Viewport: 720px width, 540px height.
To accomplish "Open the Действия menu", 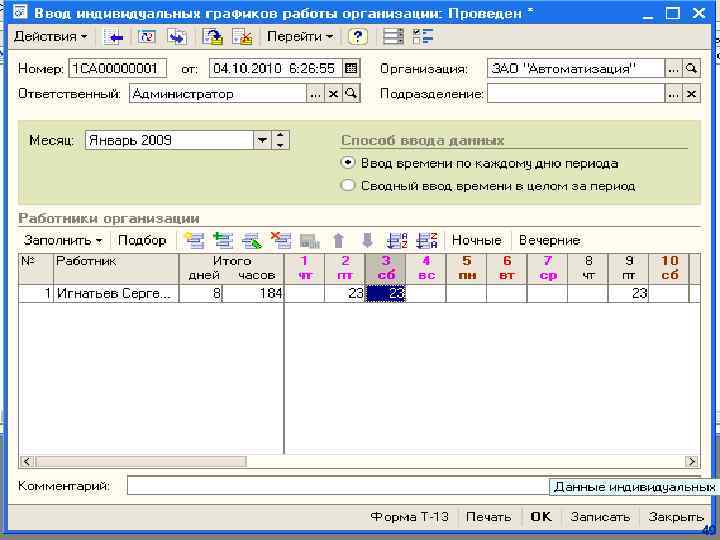I will click(50, 37).
